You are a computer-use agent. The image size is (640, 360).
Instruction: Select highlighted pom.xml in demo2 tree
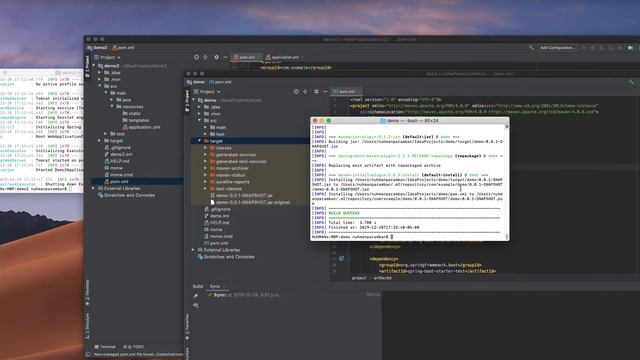[x=116, y=181]
